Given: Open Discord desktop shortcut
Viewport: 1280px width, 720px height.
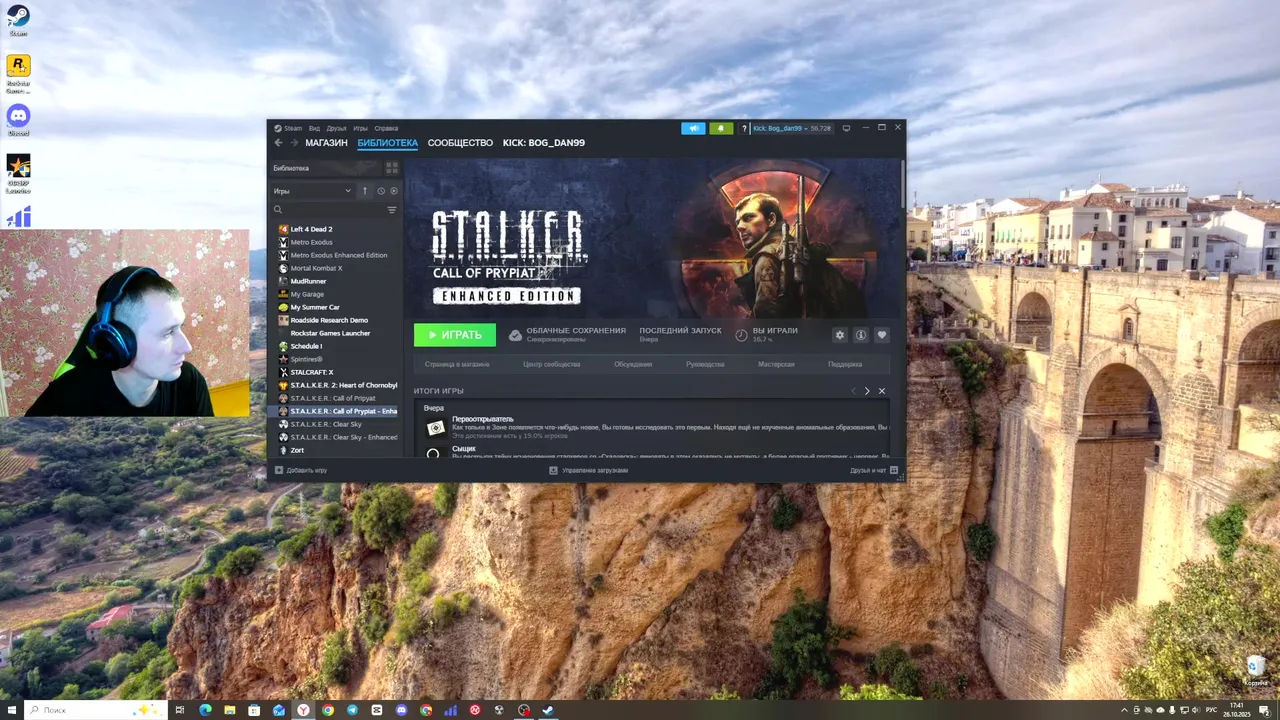Looking at the screenshot, I should pyautogui.click(x=18, y=119).
